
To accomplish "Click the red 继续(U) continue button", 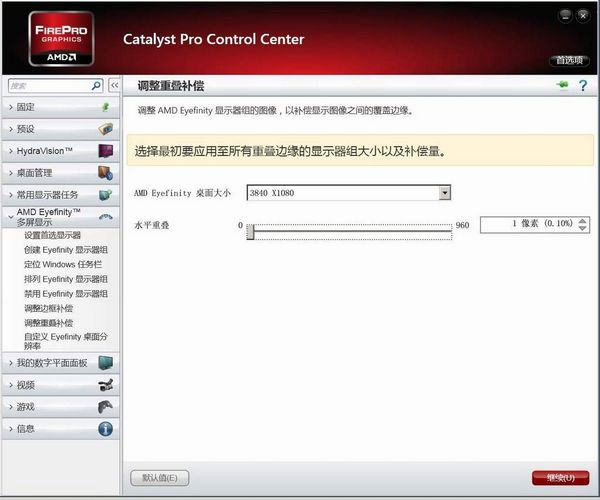I will pos(560,478).
